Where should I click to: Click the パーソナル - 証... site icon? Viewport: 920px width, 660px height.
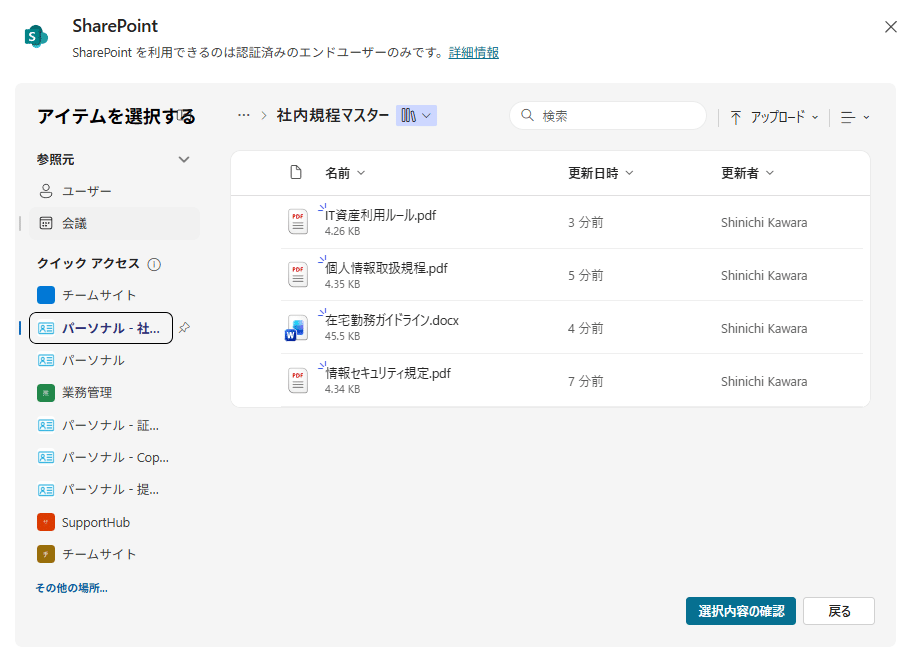click(x=46, y=425)
